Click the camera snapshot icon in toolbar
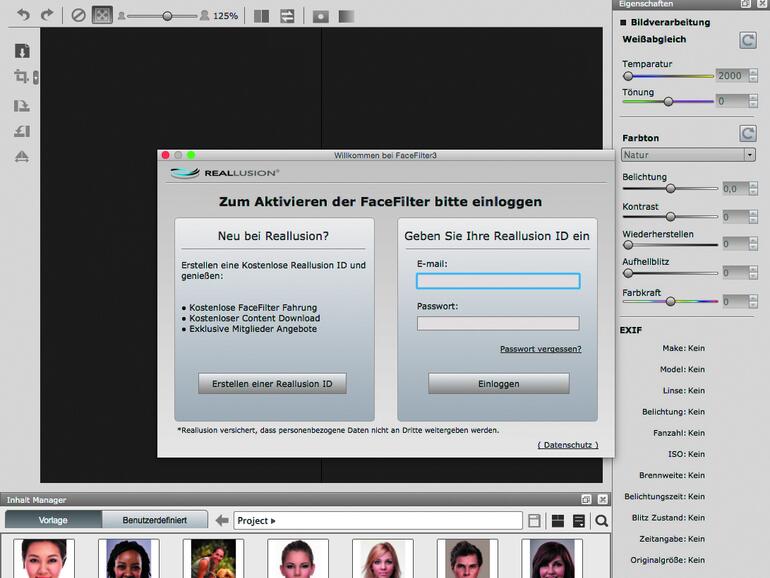Image resolution: width=770 pixels, height=578 pixels. pos(321,17)
